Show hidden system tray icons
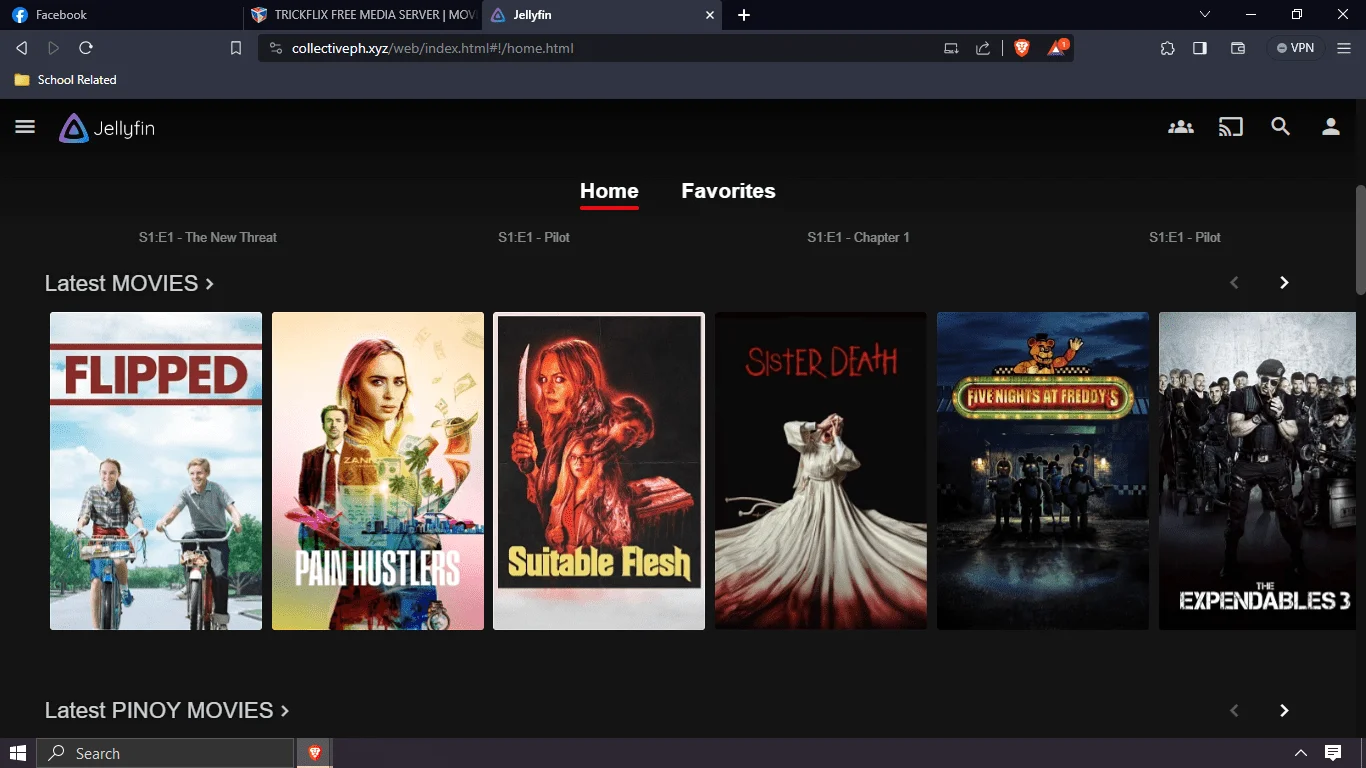 [x=1301, y=753]
